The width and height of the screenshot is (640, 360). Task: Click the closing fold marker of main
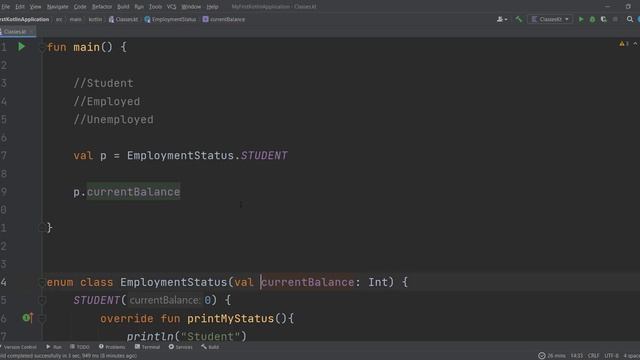pyautogui.click(x=42, y=227)
